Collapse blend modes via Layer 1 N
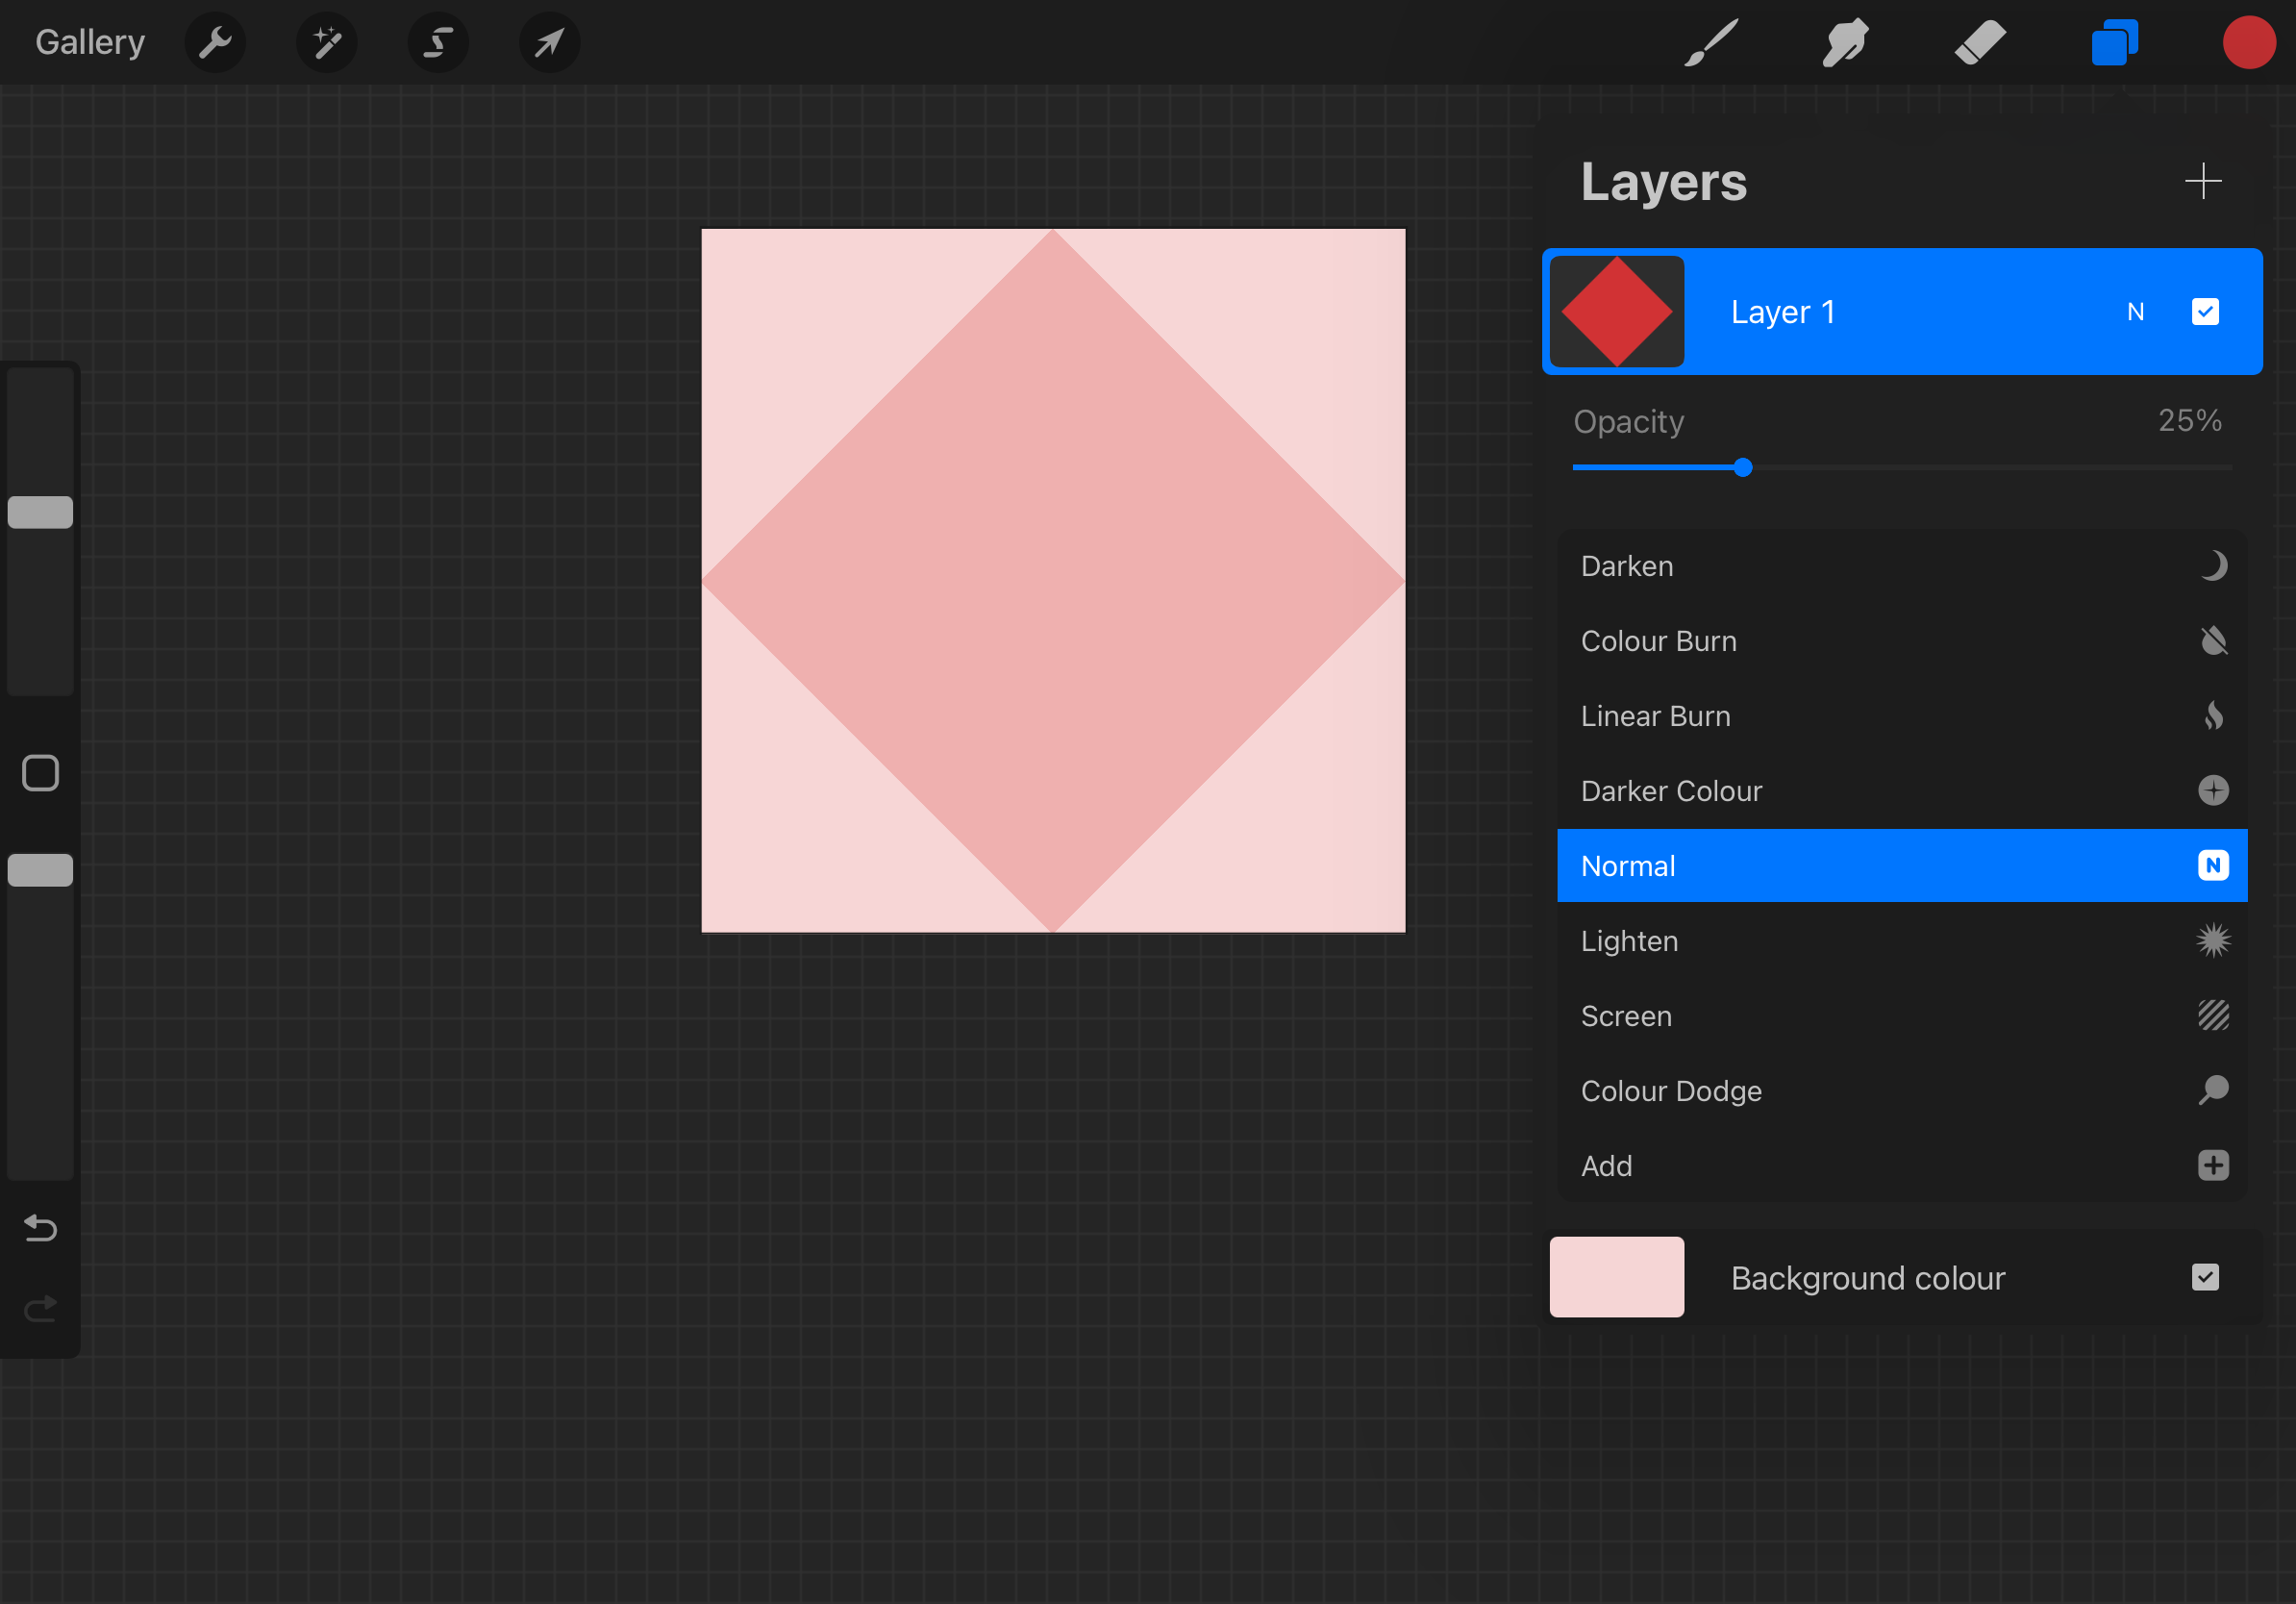Viewport: 2296px width, 1604px height. click(2135, 312)
